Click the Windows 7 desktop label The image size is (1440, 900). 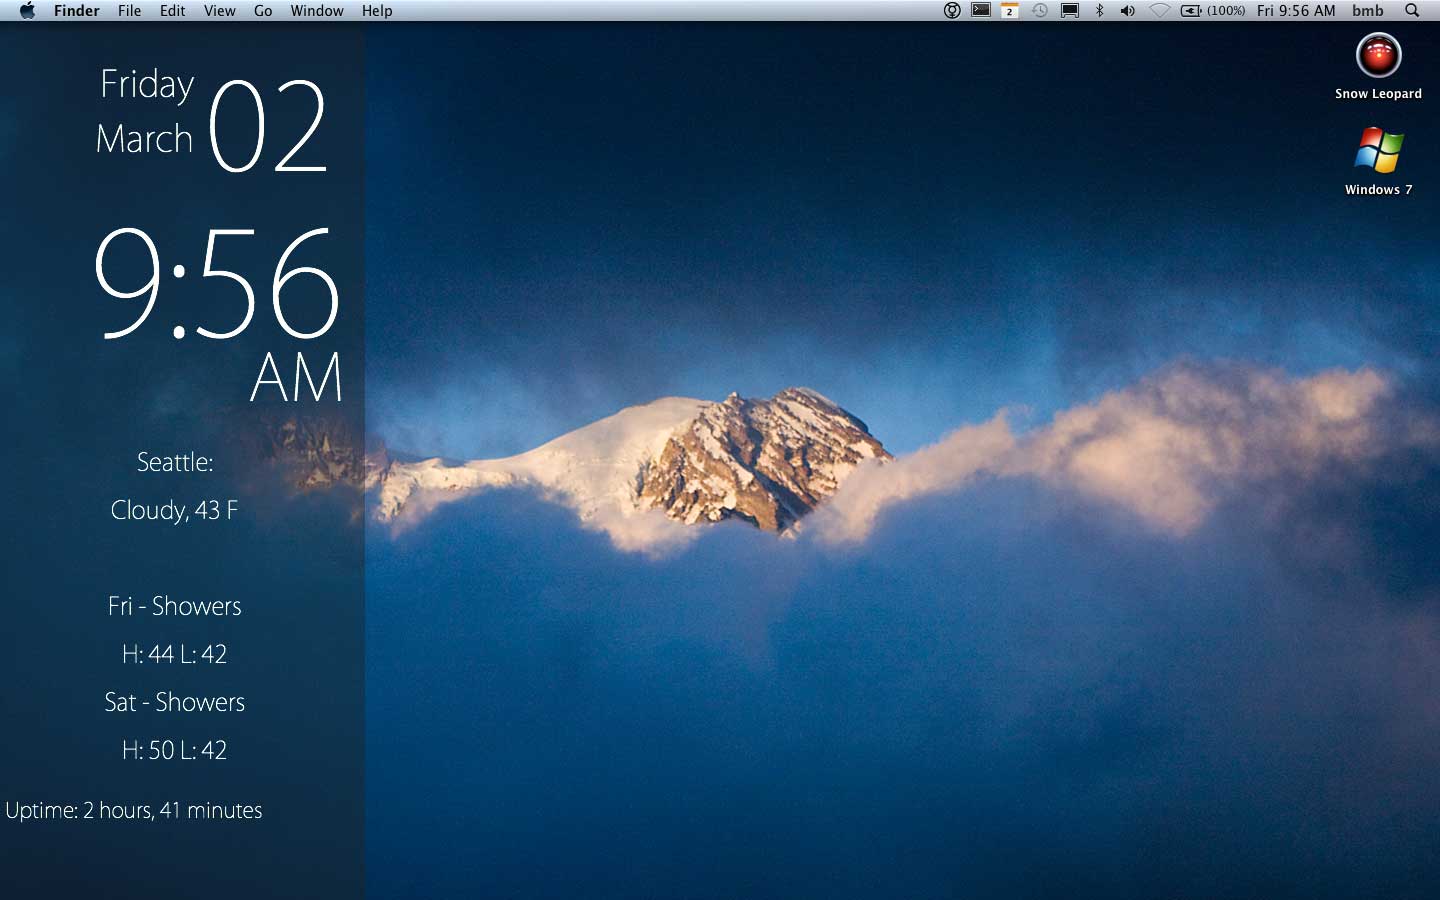point(1378,189)
